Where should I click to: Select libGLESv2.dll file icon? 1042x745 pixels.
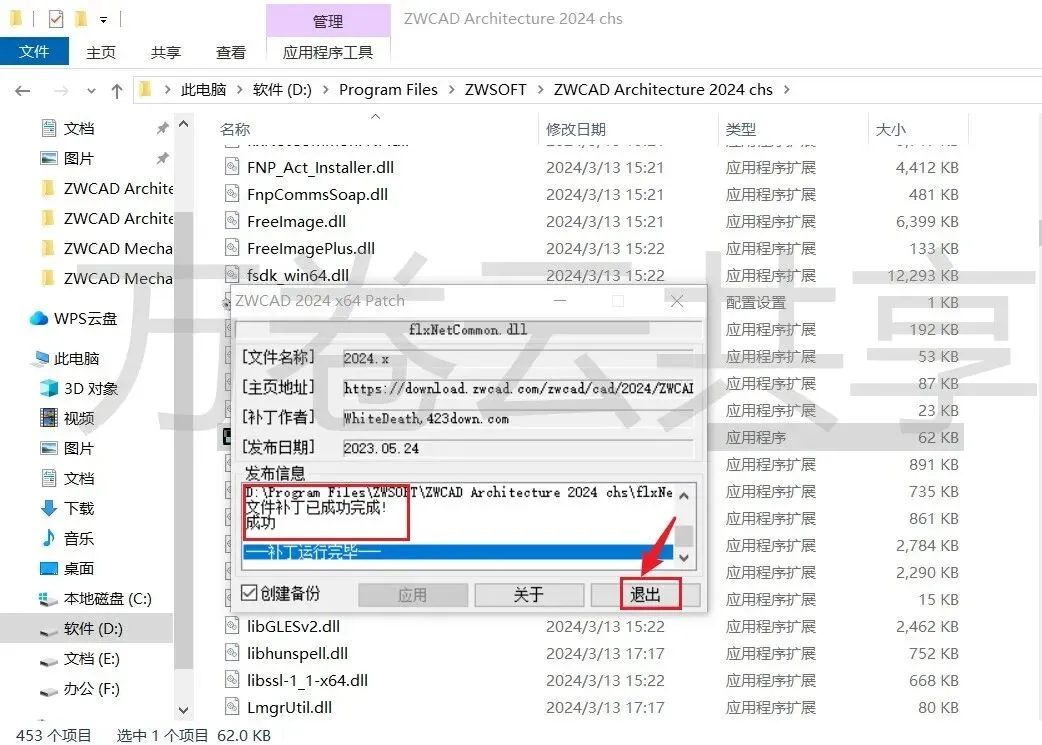pyautogui.click(x=231, y=626)
